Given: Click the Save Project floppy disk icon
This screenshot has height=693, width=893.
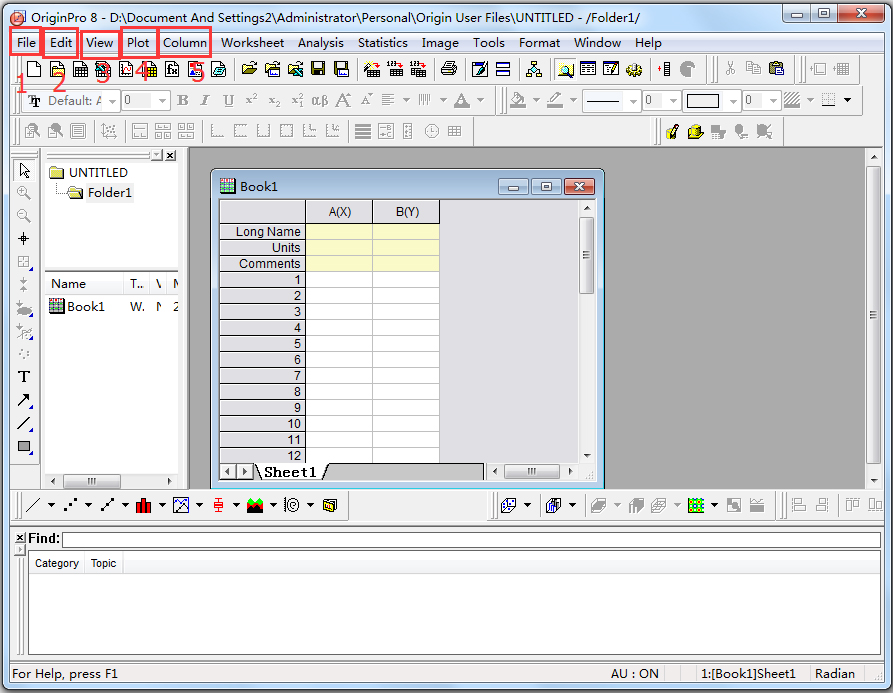Looking at the screenshot, I should pyautogui.click(x=318, y=69).
